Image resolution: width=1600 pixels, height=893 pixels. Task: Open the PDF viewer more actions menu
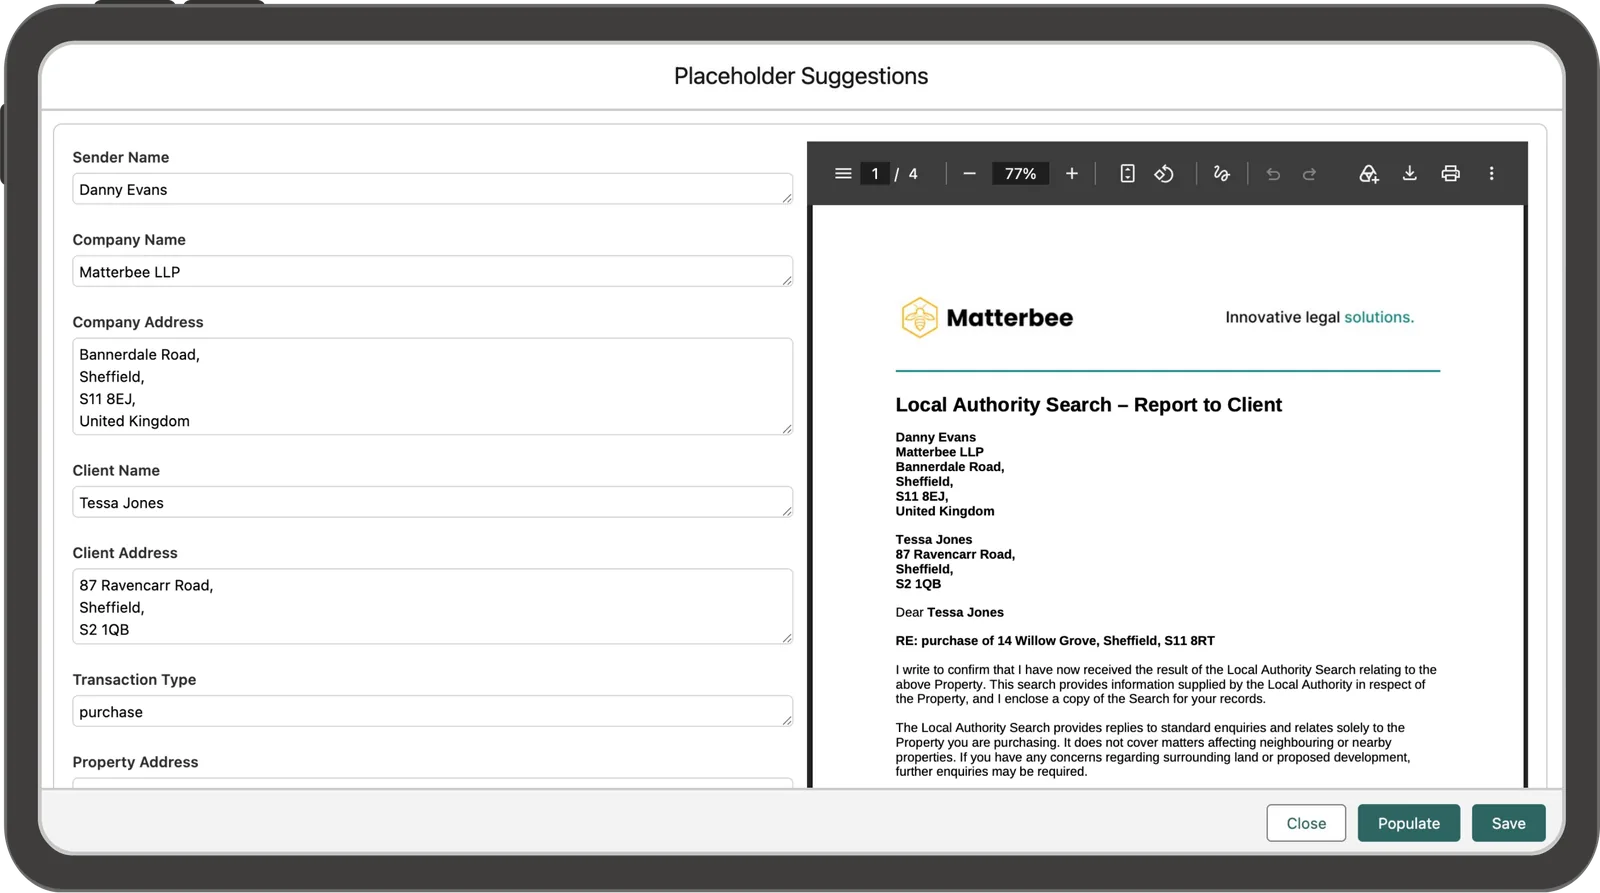pos(1491,174)
